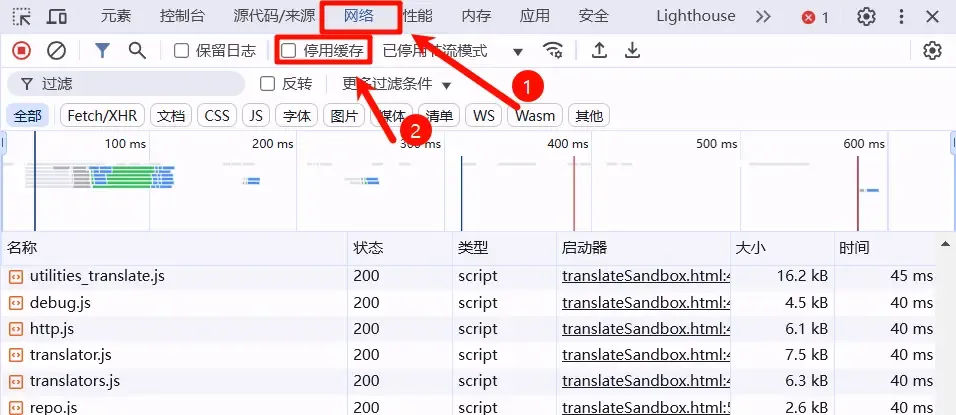
Task: Open the network search magnifier
Action: 137,51
